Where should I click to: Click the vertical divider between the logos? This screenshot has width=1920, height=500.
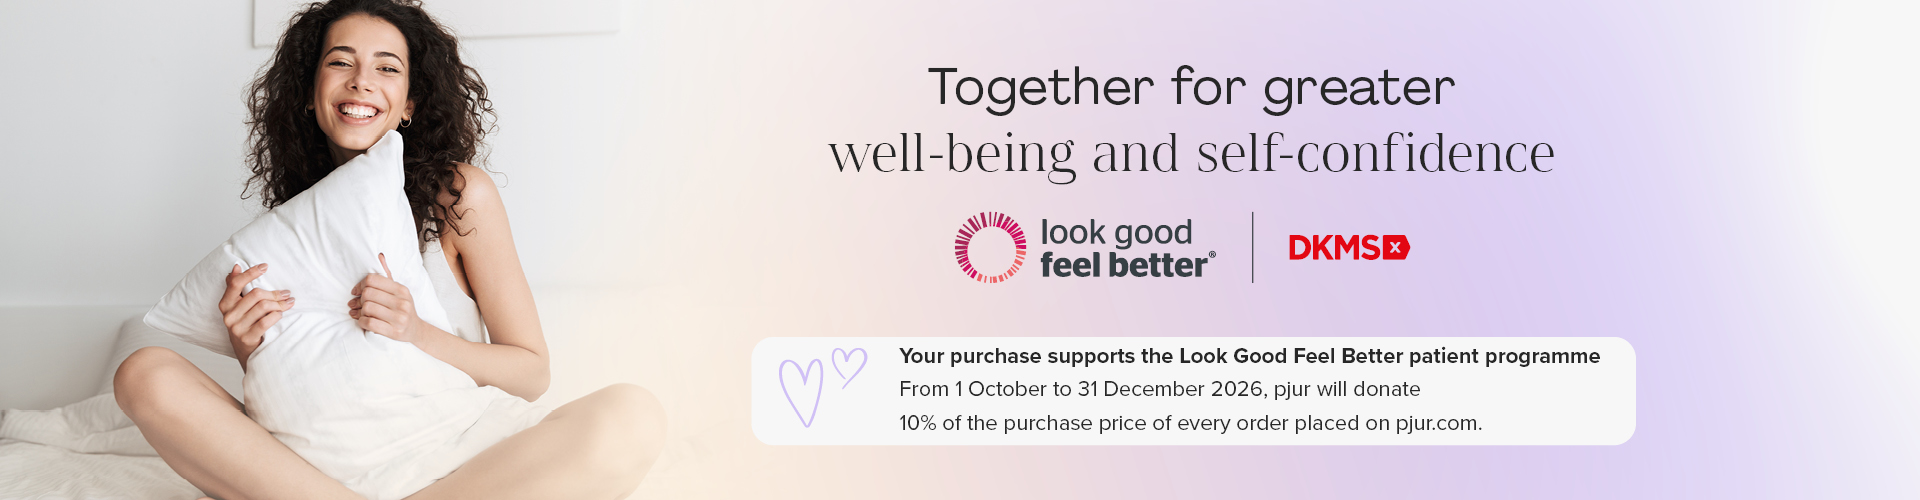(1253, 247)
